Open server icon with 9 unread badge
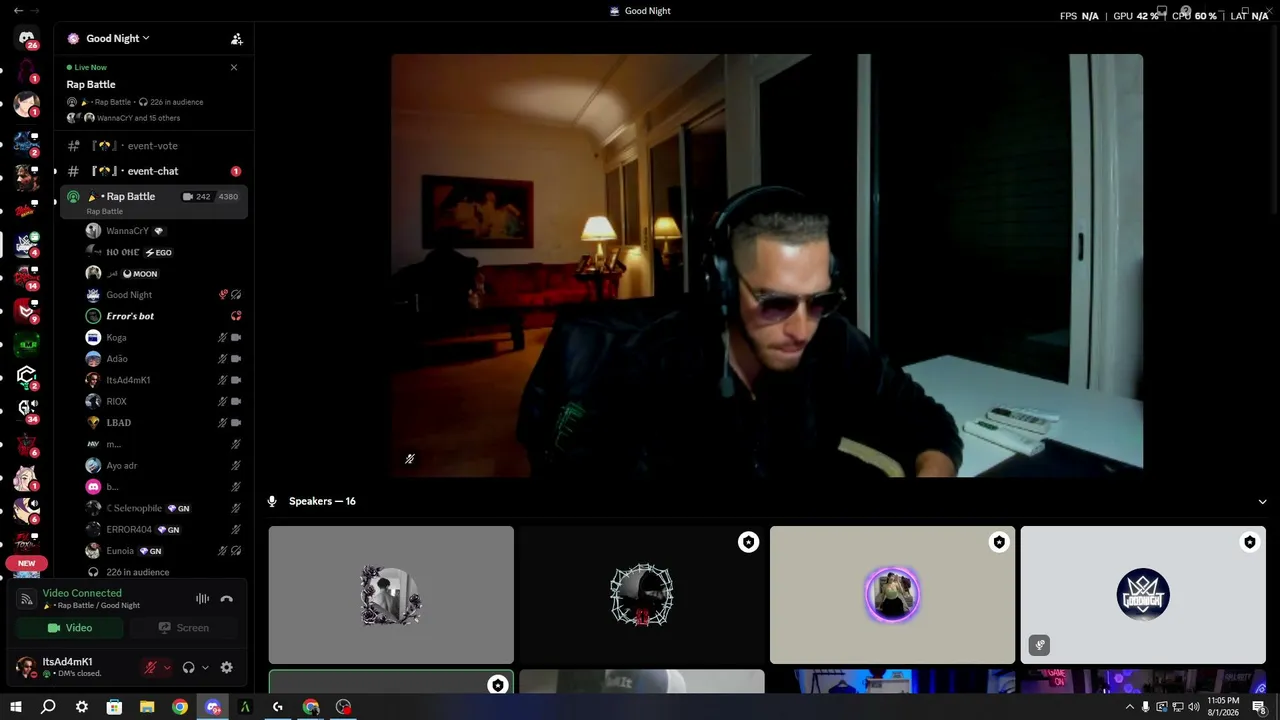 pos(27,310)
